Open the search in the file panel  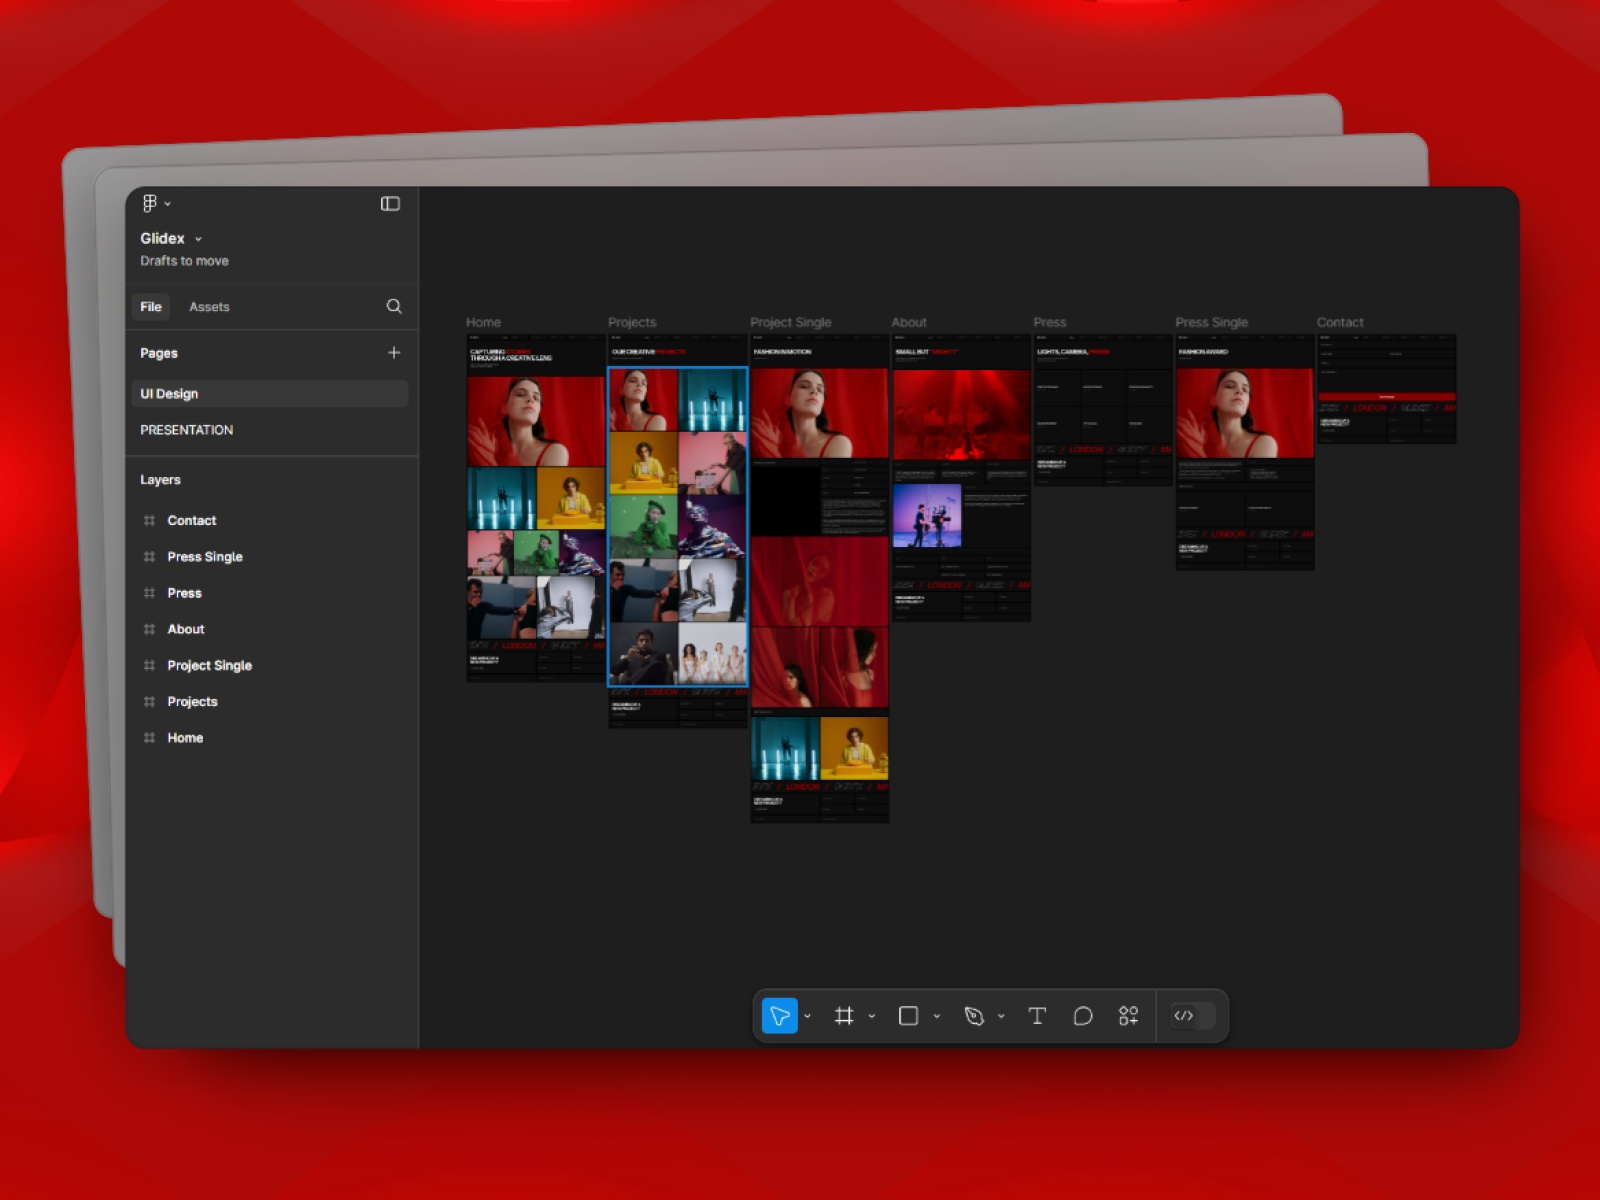click(x=394, y=306)
